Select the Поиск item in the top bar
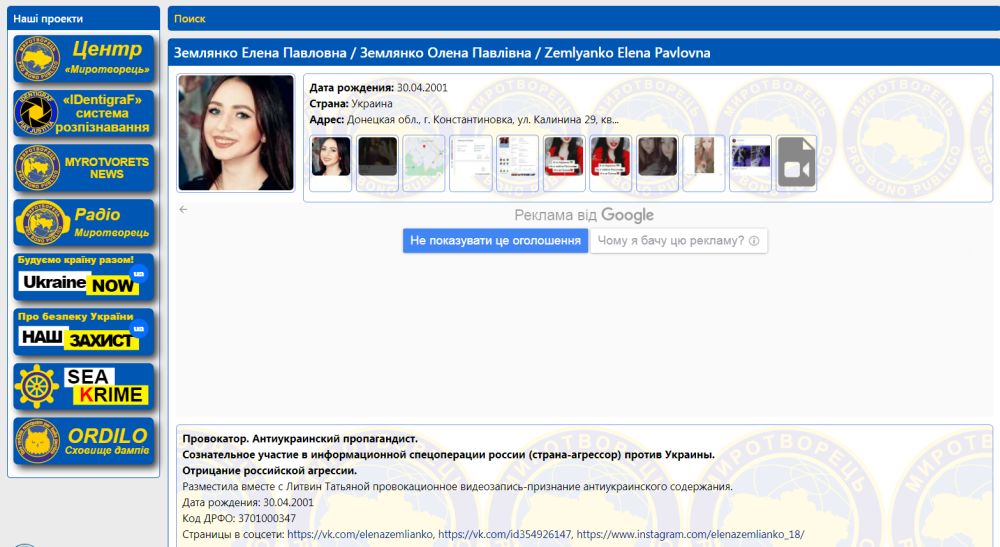Image resolution: width=1000 pixels, height=547 pixels. pos(190,18)
